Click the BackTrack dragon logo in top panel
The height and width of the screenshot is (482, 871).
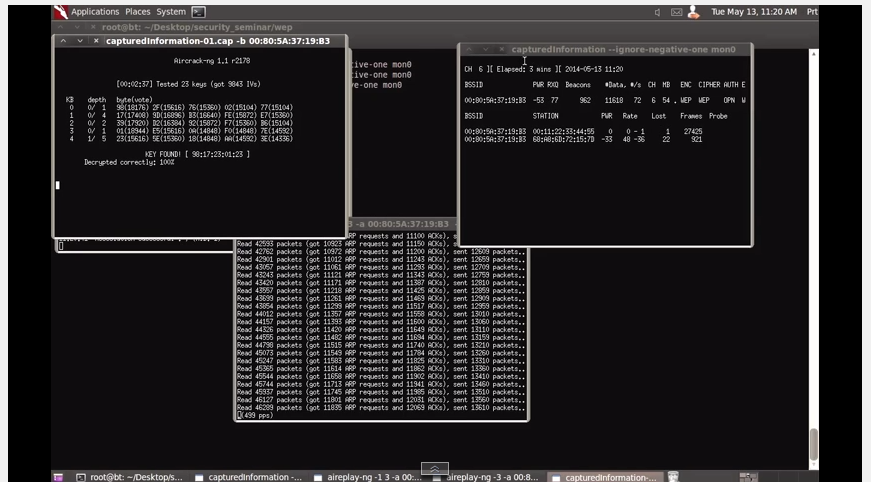[x=61, y=12]
